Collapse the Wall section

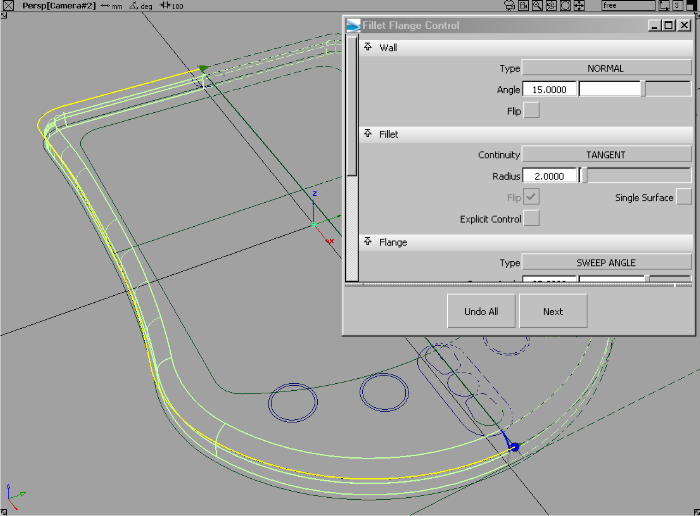368,47
